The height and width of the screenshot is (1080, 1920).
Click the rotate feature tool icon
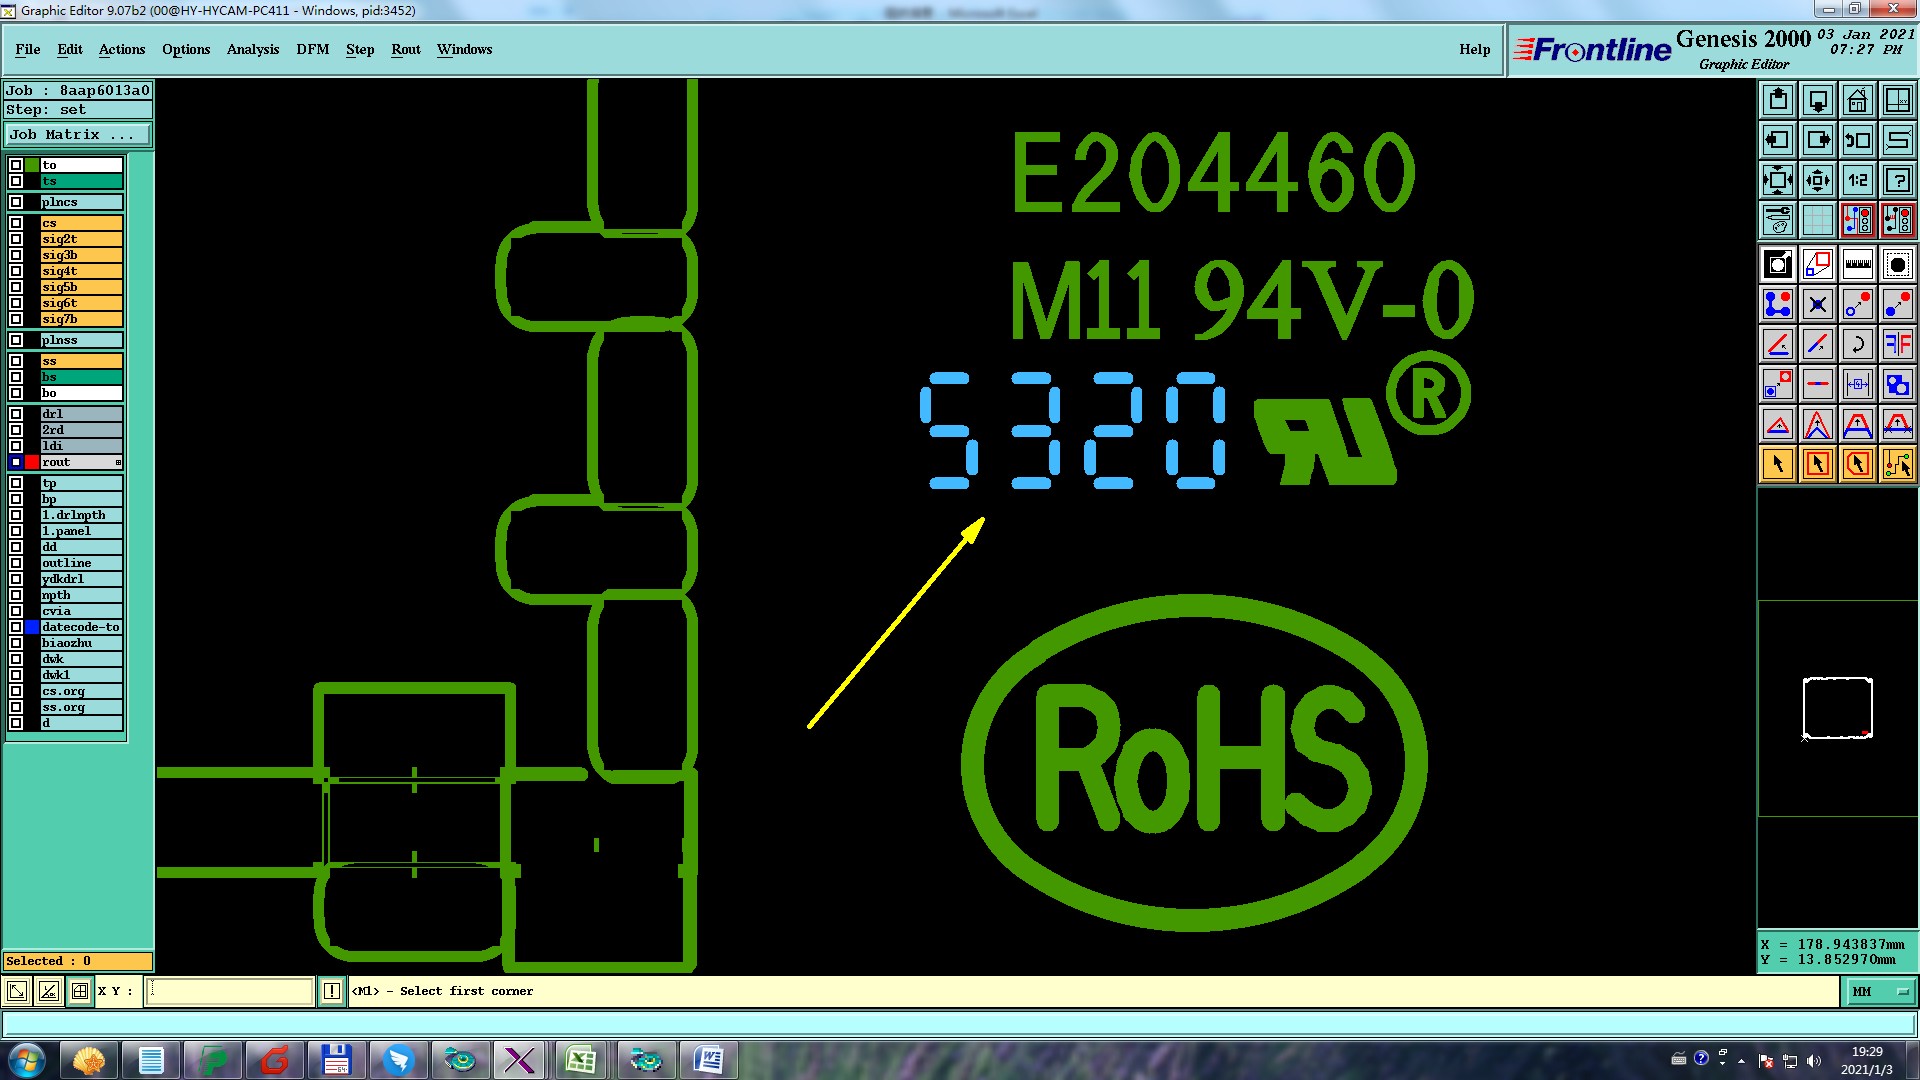tap(1857, 344)
